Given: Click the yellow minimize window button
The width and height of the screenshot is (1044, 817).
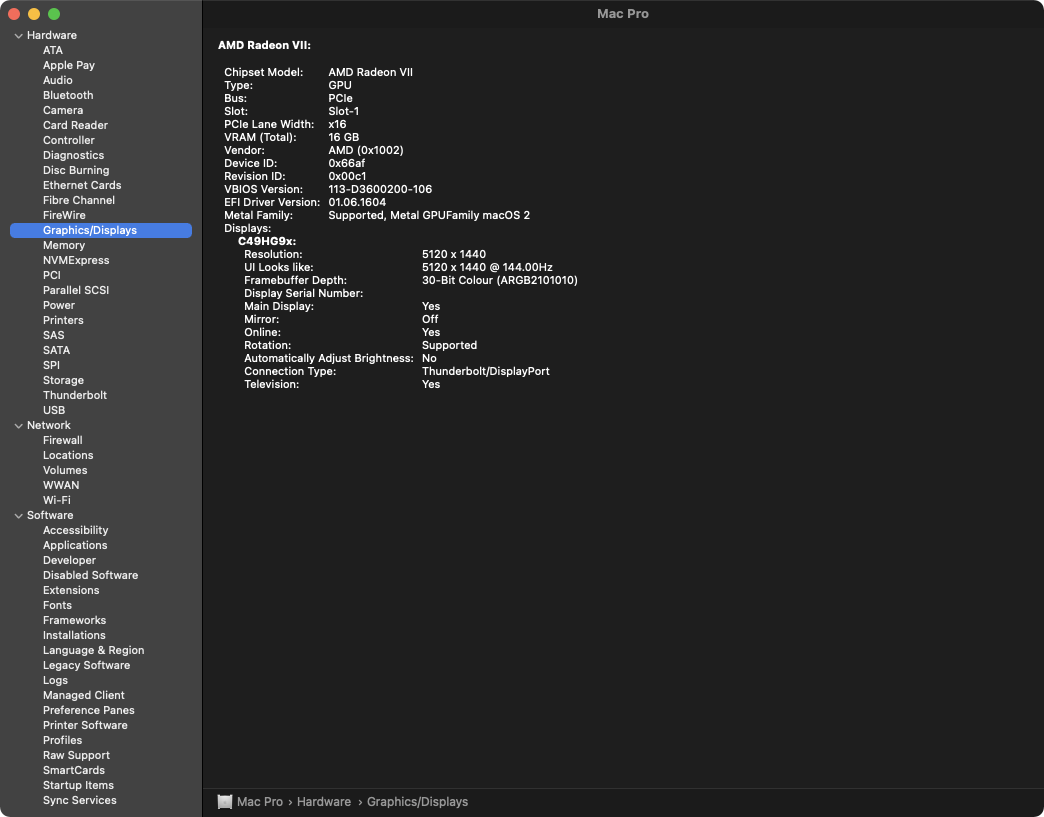Looking at the screenshot, I should [34, 14].
